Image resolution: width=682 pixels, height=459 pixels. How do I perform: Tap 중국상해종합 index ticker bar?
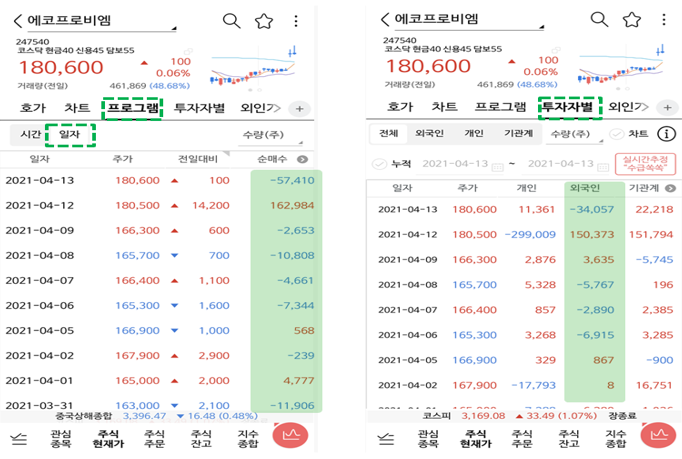(157, 416)
